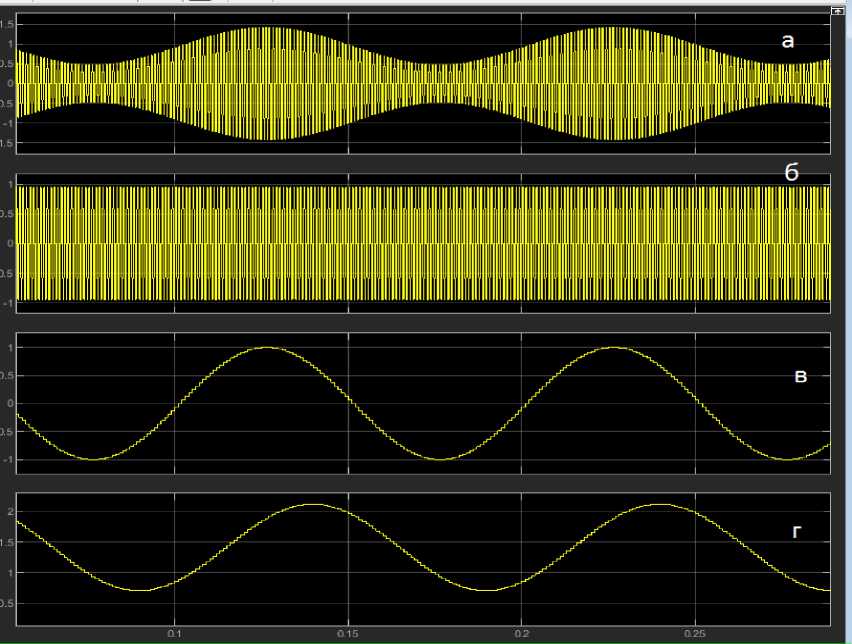Click the white label а on first plot
852x644 pixels.
tap(787, 41)
